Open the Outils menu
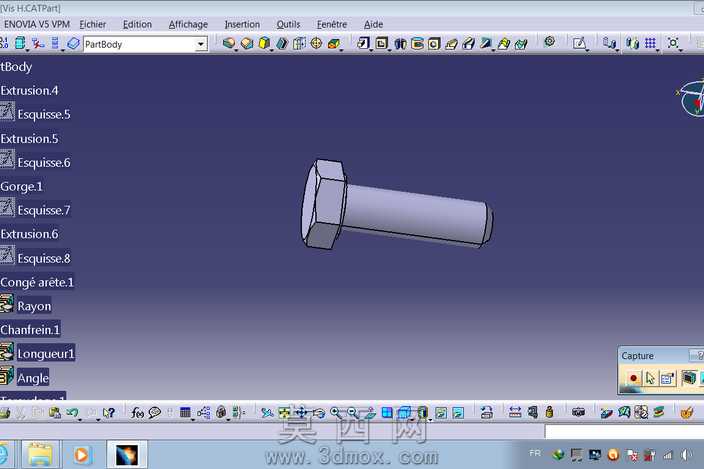Viewport: 704px width, 469px height. point(288,24)
